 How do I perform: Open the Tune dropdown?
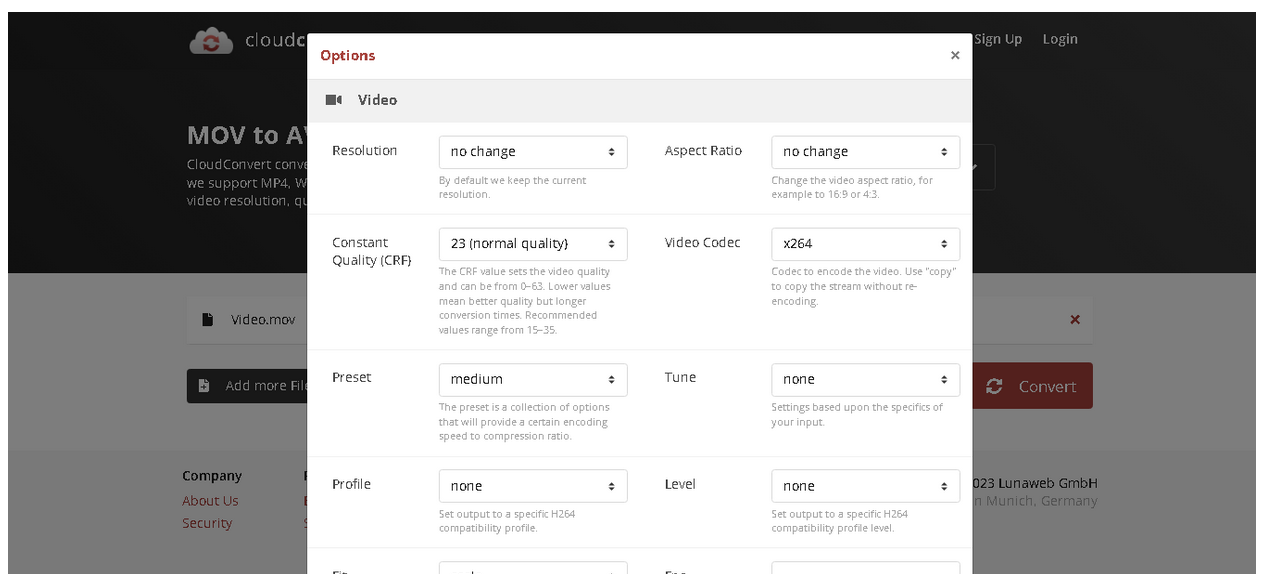pyautogui.click(x=865, y=380)
